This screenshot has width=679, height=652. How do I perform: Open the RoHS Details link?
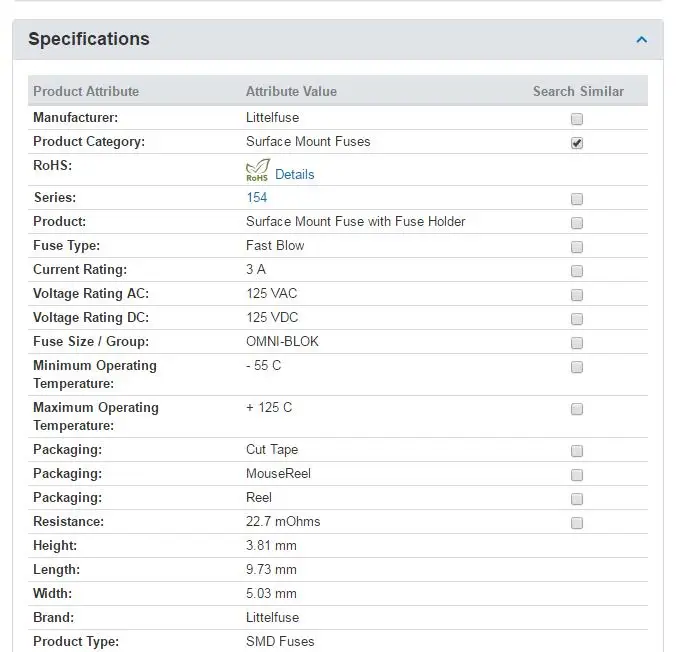294,174
